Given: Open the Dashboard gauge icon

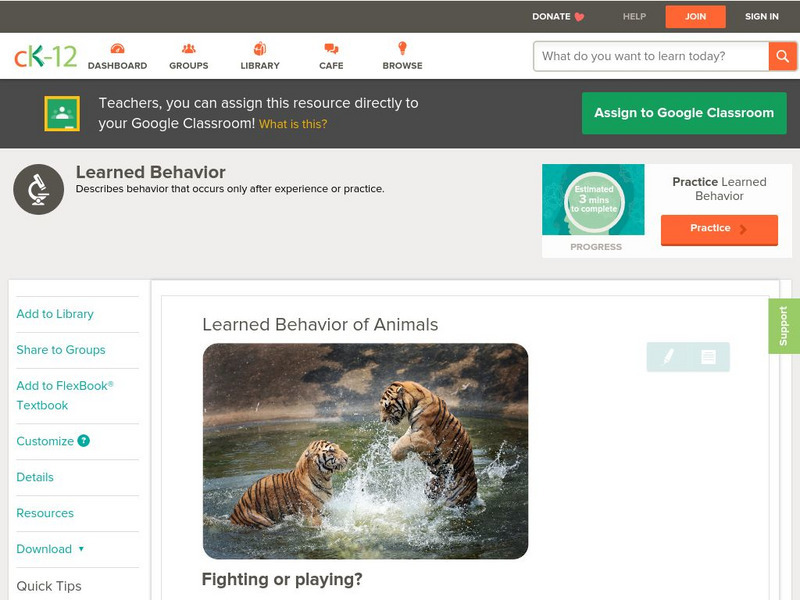Looking at the screenshot, I should tap(117, 48).
